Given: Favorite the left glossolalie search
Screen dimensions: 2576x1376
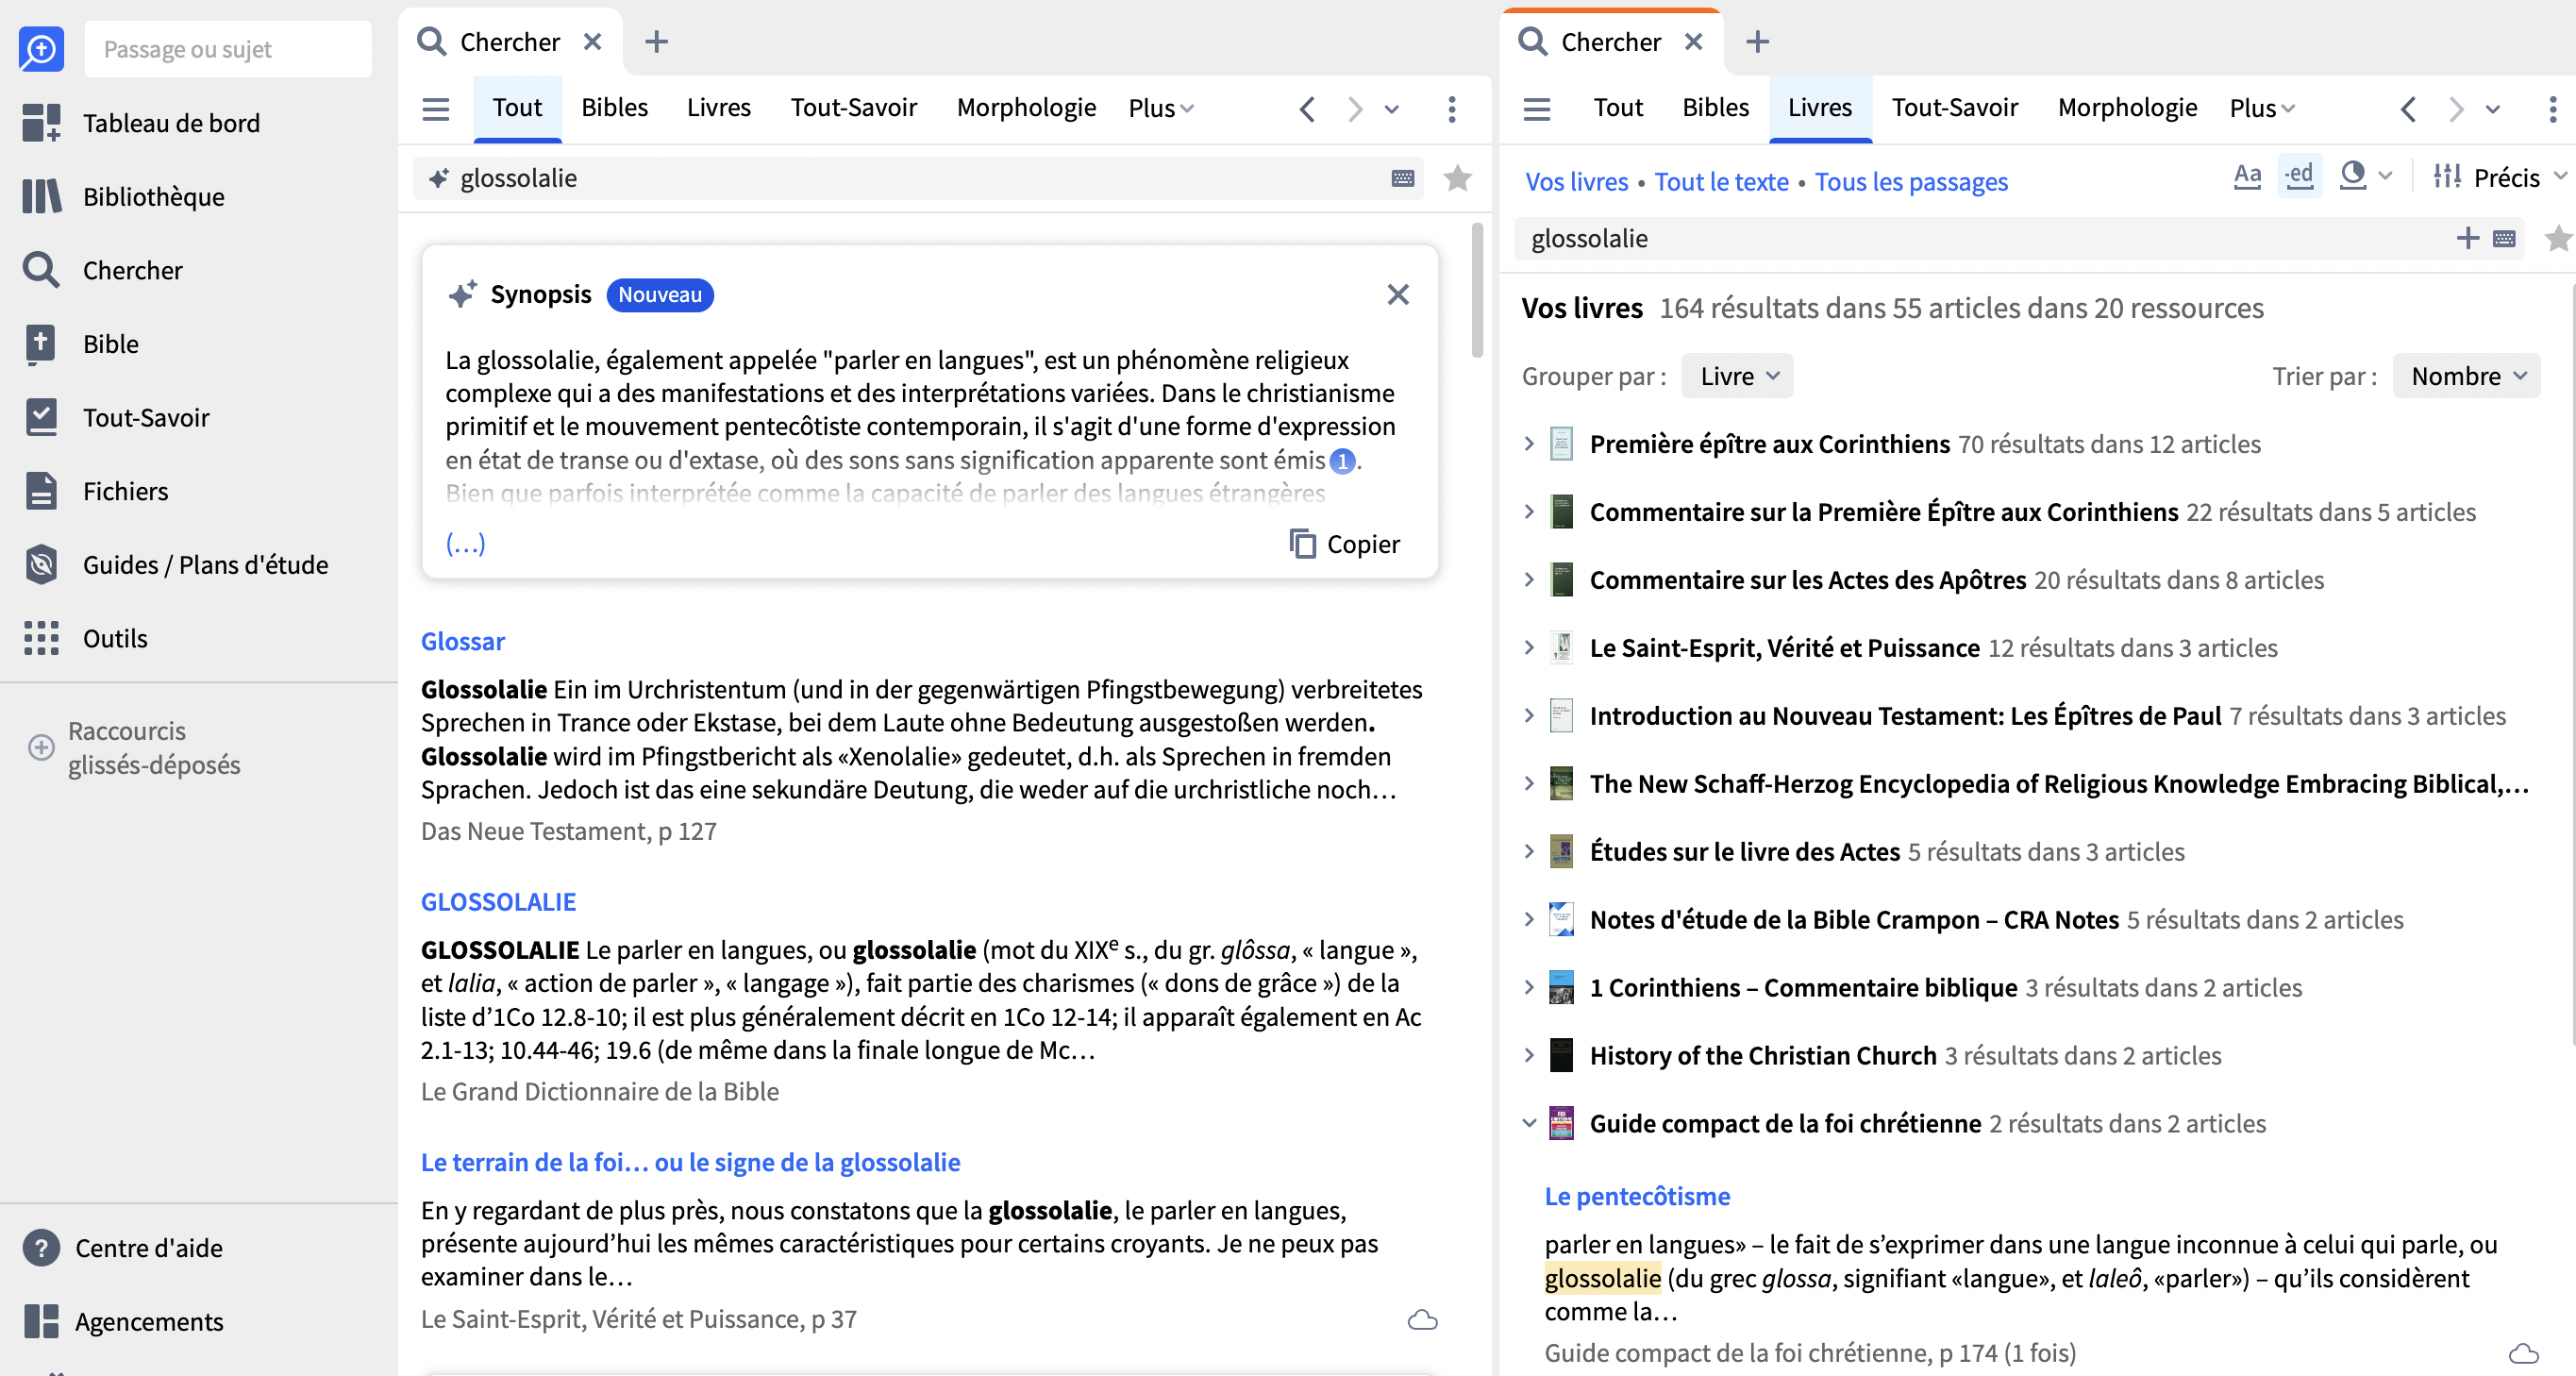Looking at the screenshot, I should click(x=1458, y=178).
